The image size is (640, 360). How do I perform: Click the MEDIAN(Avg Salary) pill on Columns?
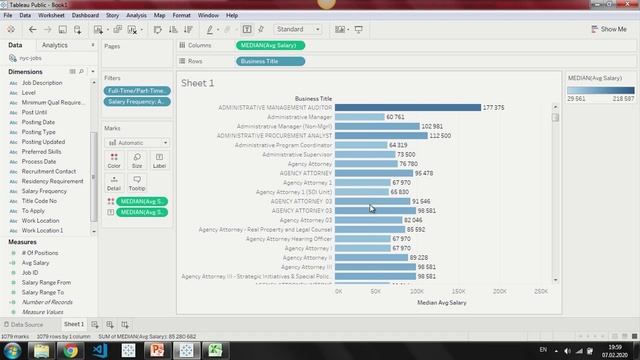270,45
